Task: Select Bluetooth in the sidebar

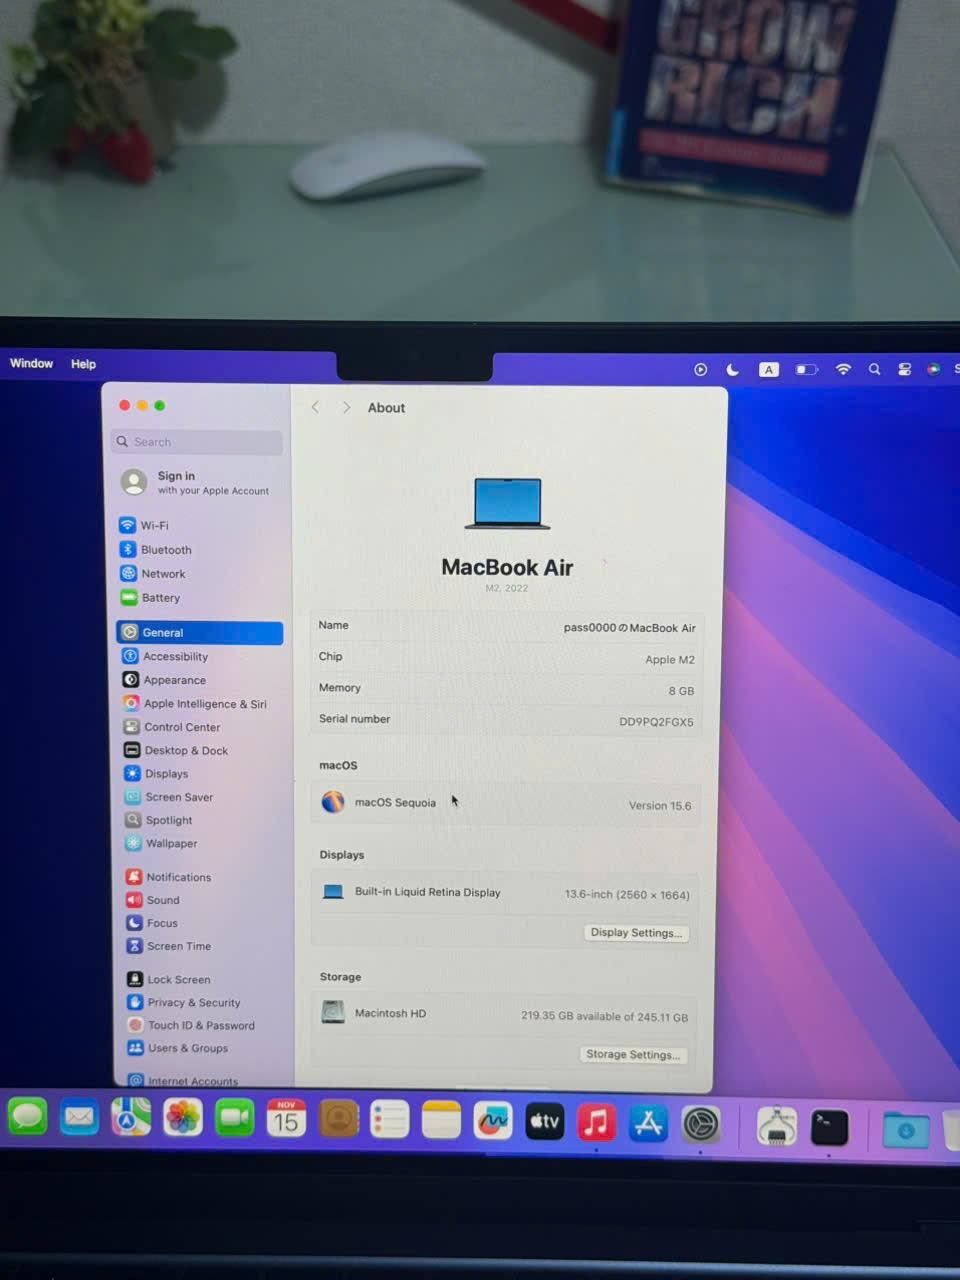Action: [x=165, y=550]
